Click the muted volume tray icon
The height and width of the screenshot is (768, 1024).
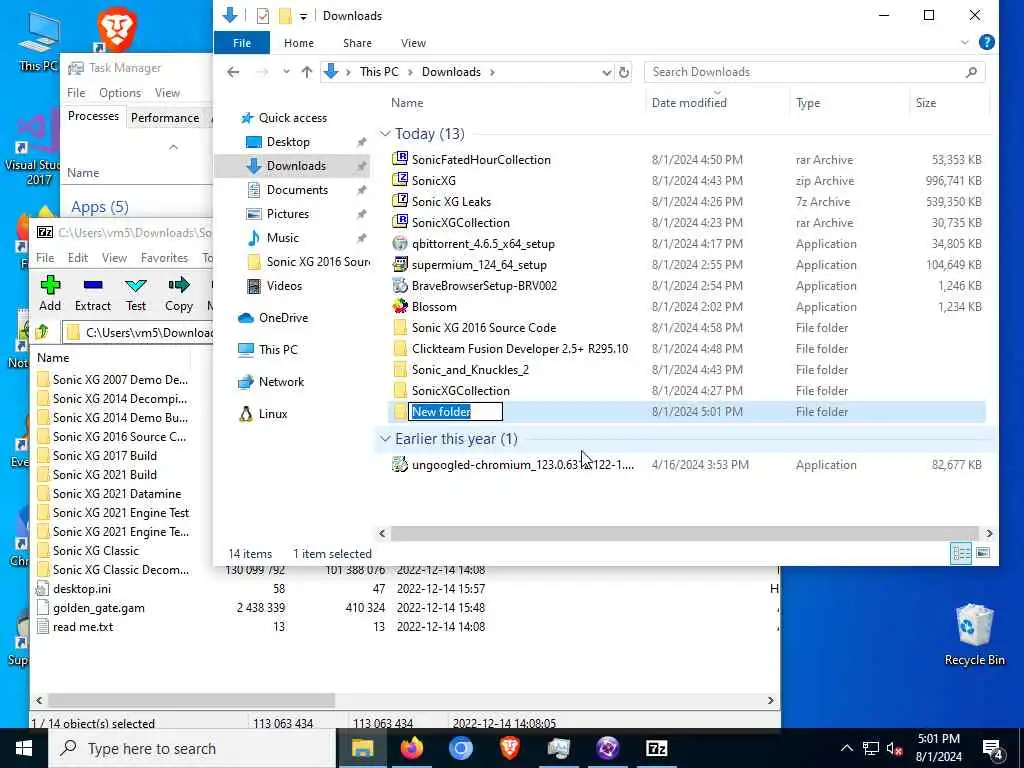[895, 748]
